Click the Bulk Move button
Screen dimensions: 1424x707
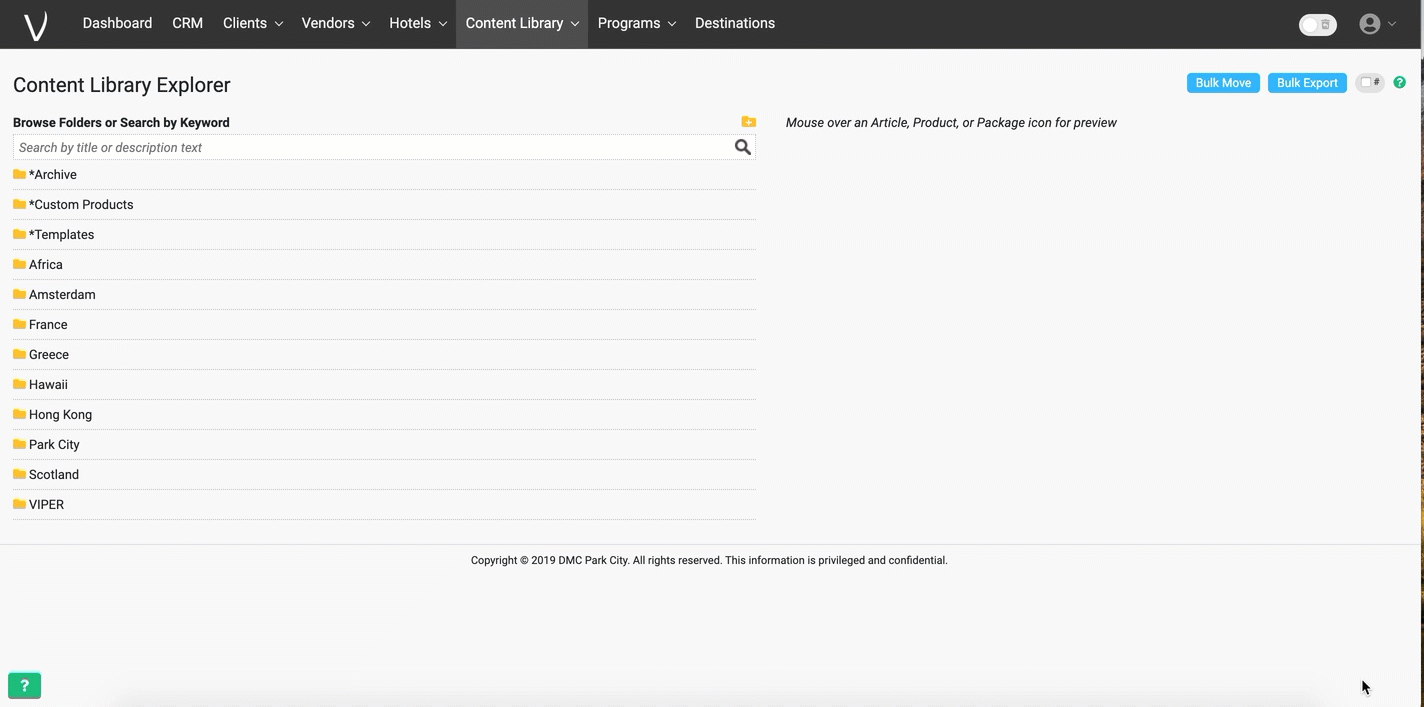[x=1223, y=83]
